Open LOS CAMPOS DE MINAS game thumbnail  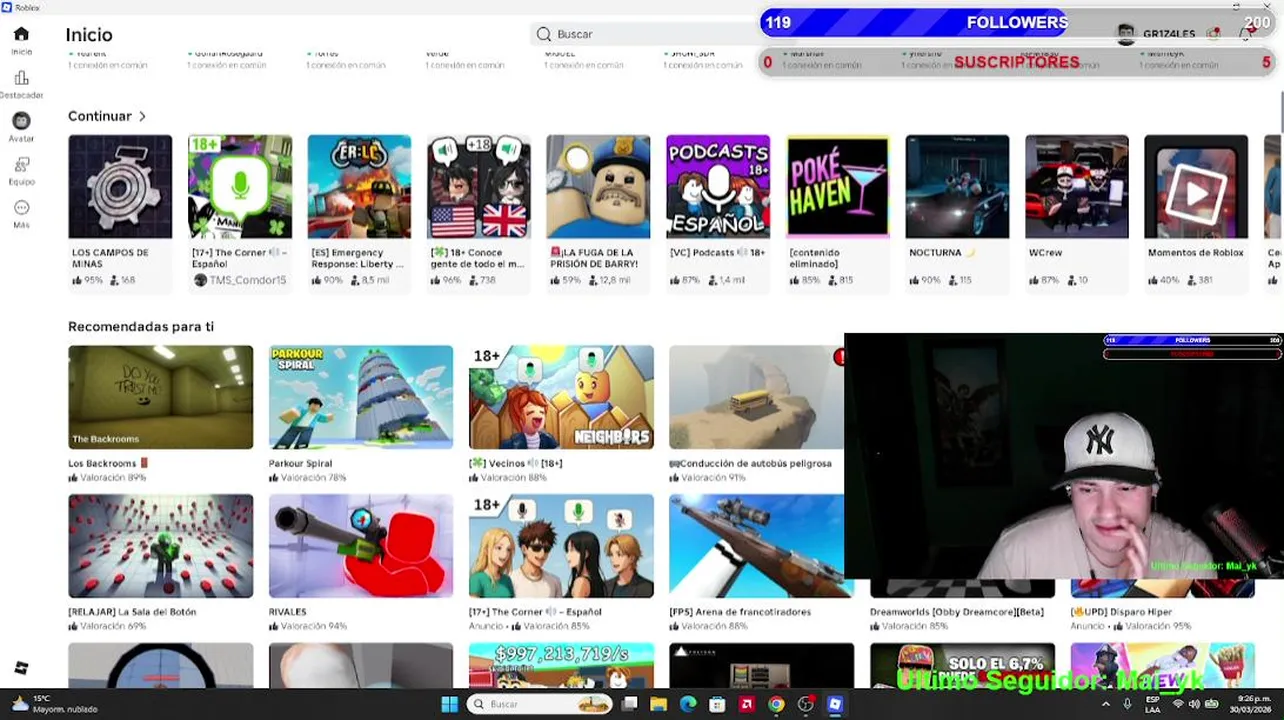(120, 187)
